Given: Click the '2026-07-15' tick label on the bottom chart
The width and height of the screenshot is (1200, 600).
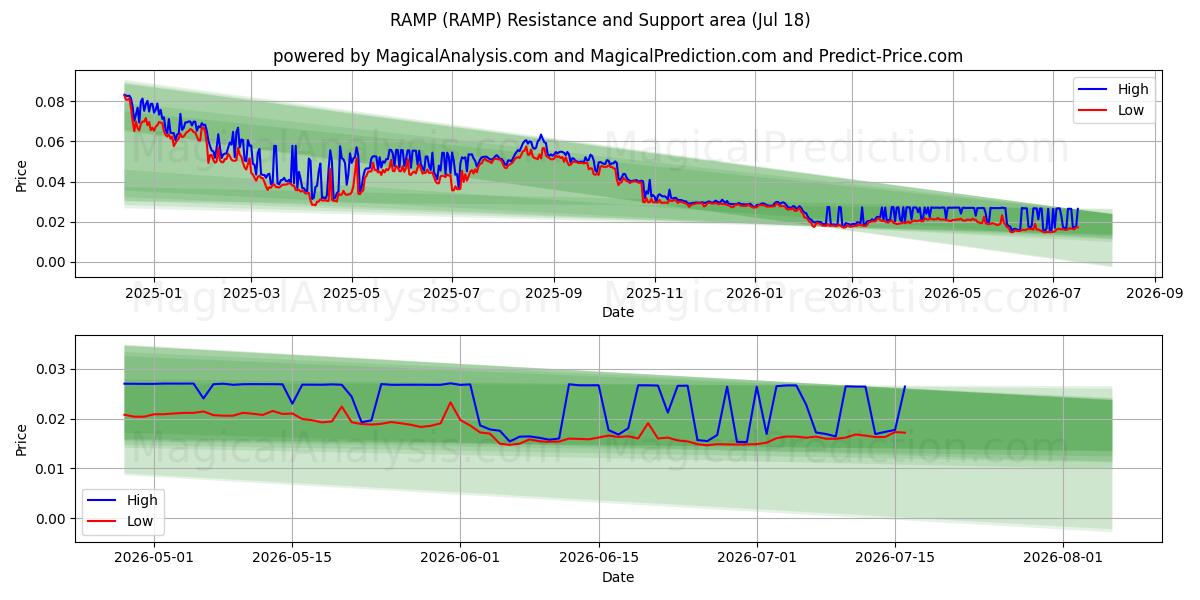Looking at the screenshot, I should (x=895, y=559).
